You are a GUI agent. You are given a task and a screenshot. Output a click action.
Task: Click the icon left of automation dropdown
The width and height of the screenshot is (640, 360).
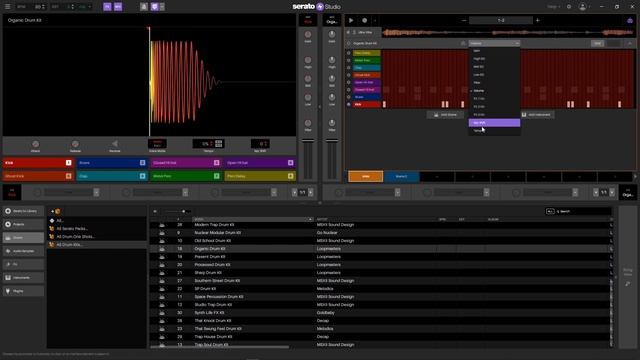pos(463,43)
